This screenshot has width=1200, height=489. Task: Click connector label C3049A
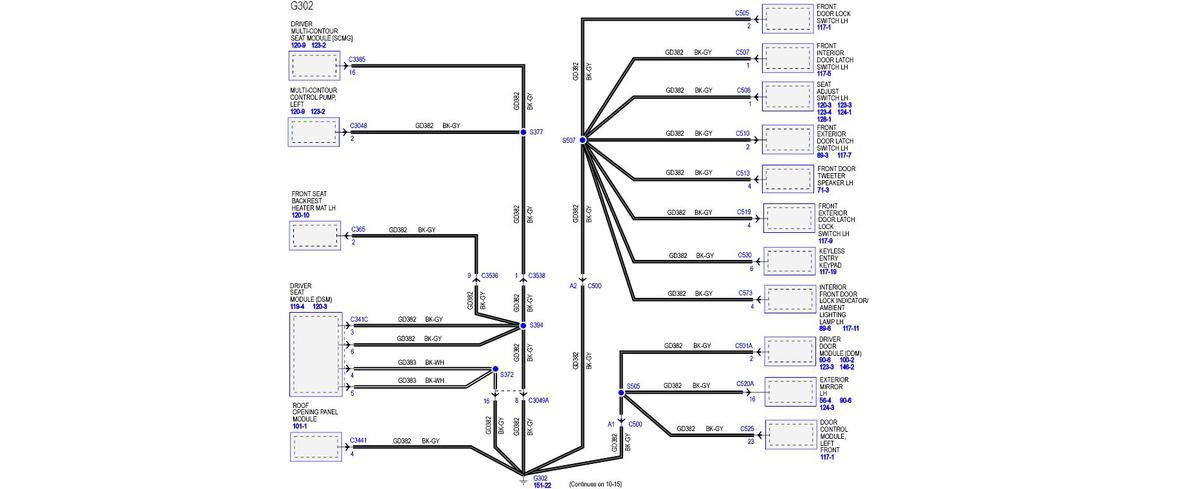click(539, 401)
